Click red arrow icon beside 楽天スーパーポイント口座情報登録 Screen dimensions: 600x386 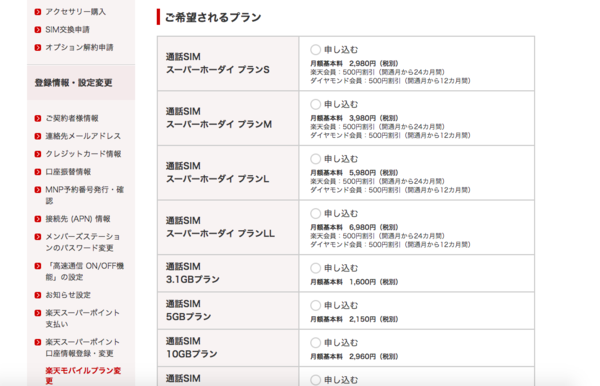[x=38, y=342]
